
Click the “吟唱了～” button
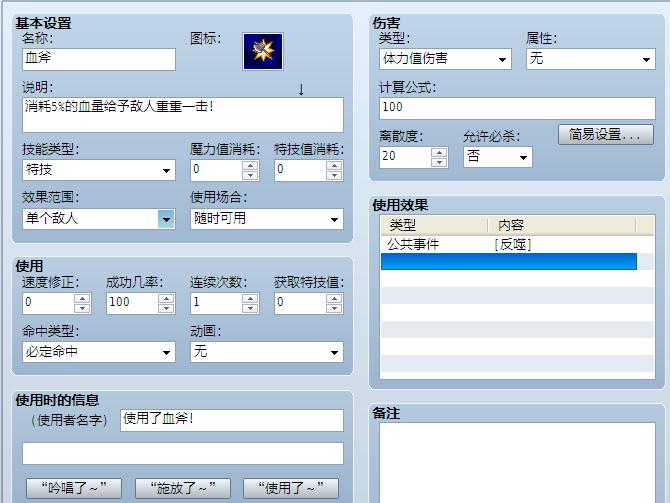point(74,488)
